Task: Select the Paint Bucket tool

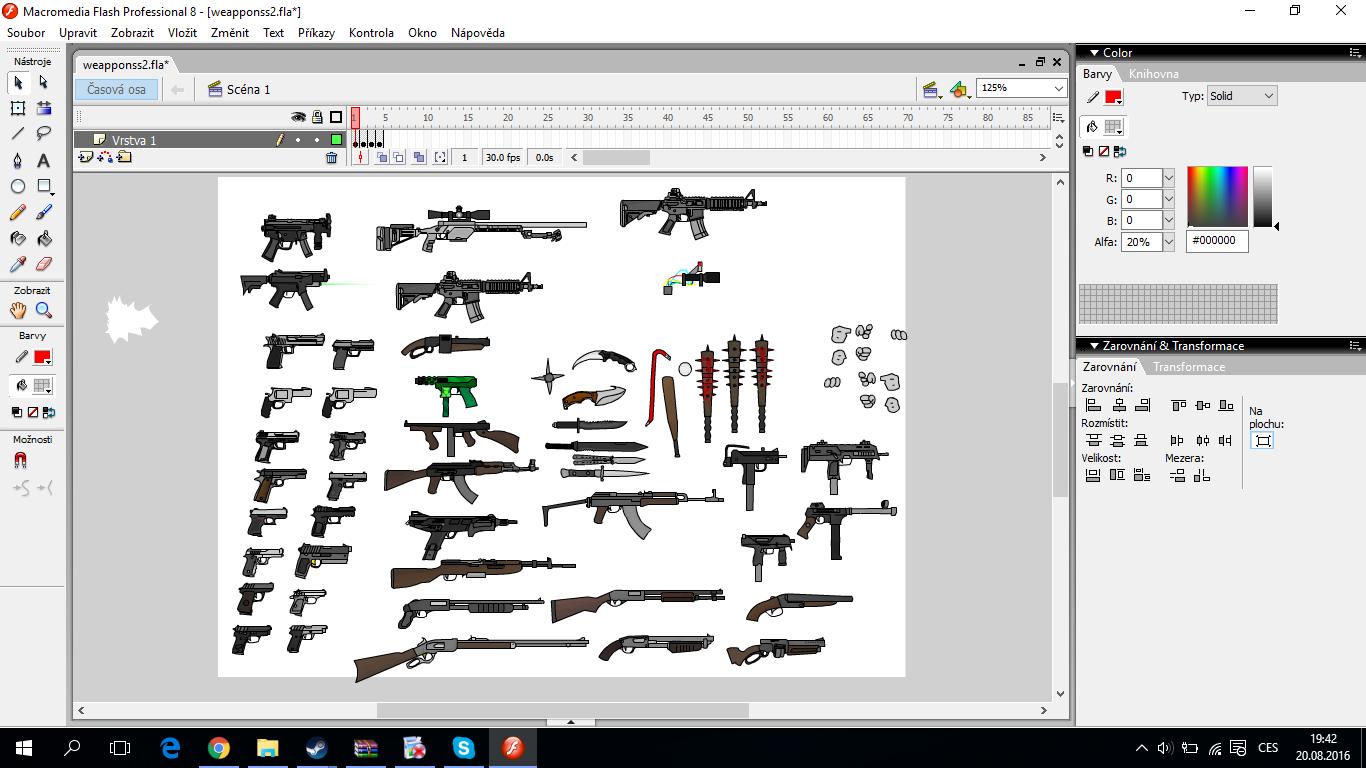Action: tap(44, 238)
